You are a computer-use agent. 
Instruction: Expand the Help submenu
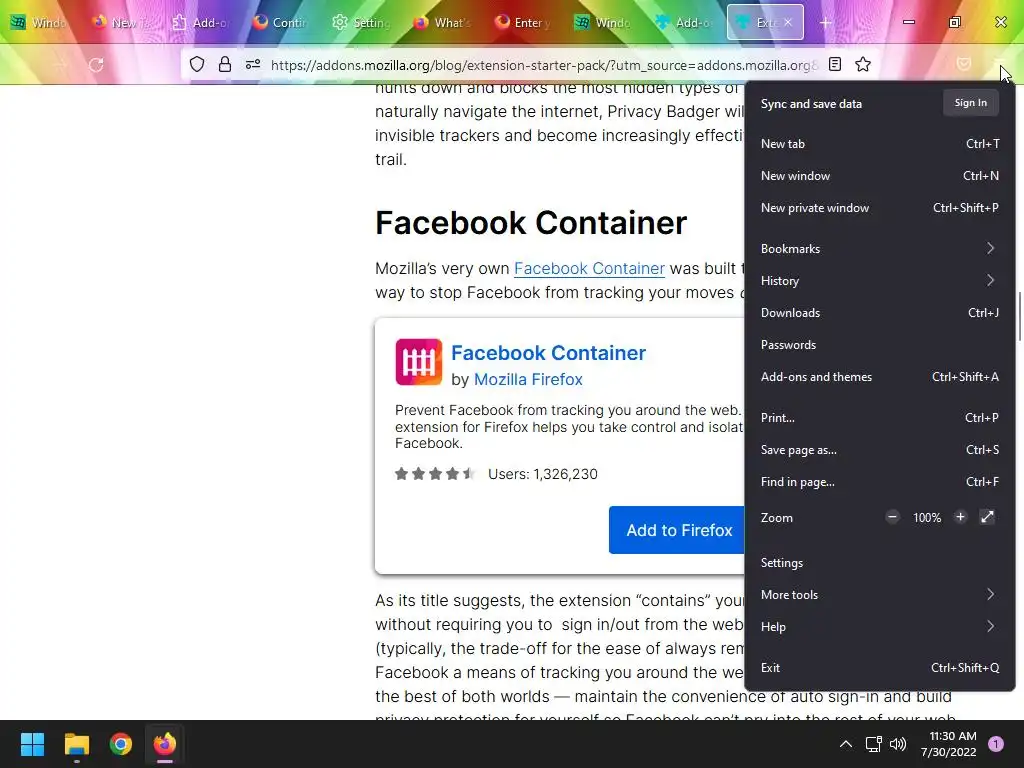tap(880, 626)
